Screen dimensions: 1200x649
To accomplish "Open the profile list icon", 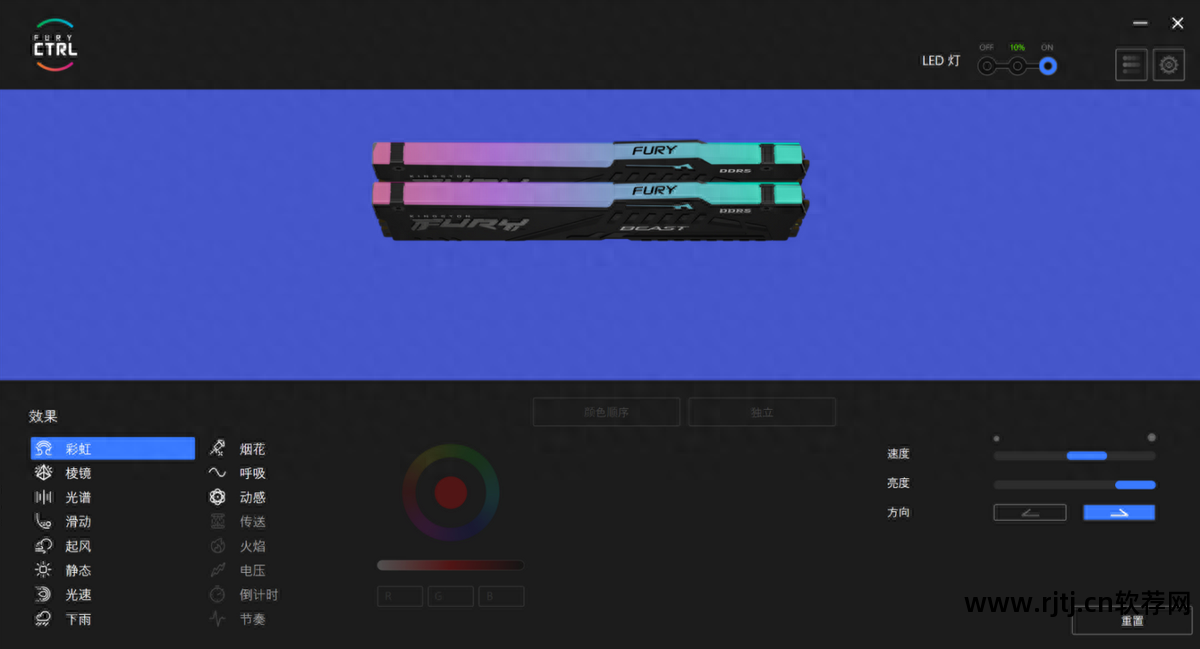I will [1131, 65].
